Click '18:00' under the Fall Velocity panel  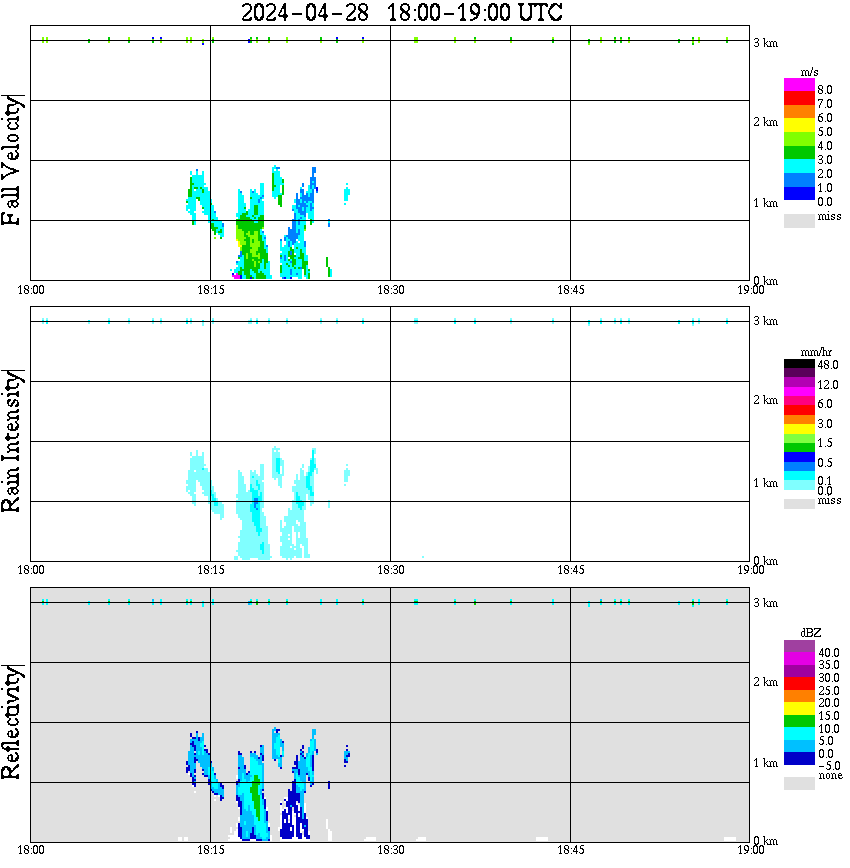30,290
